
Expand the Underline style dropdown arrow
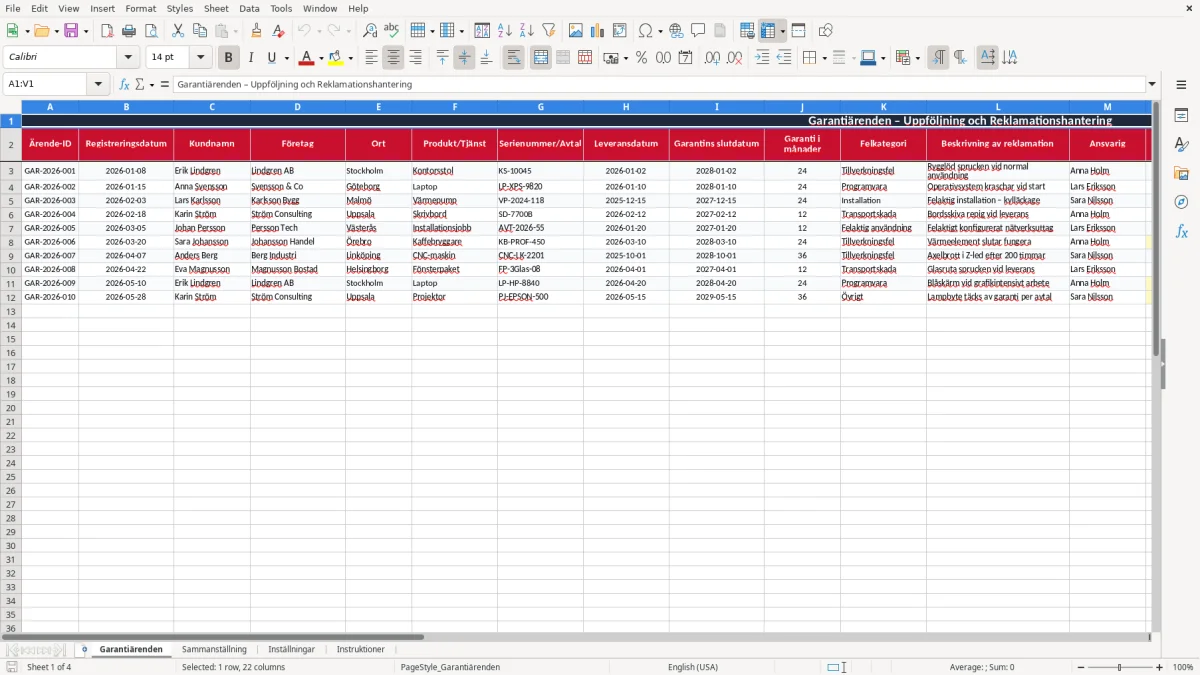coord(286,58)
